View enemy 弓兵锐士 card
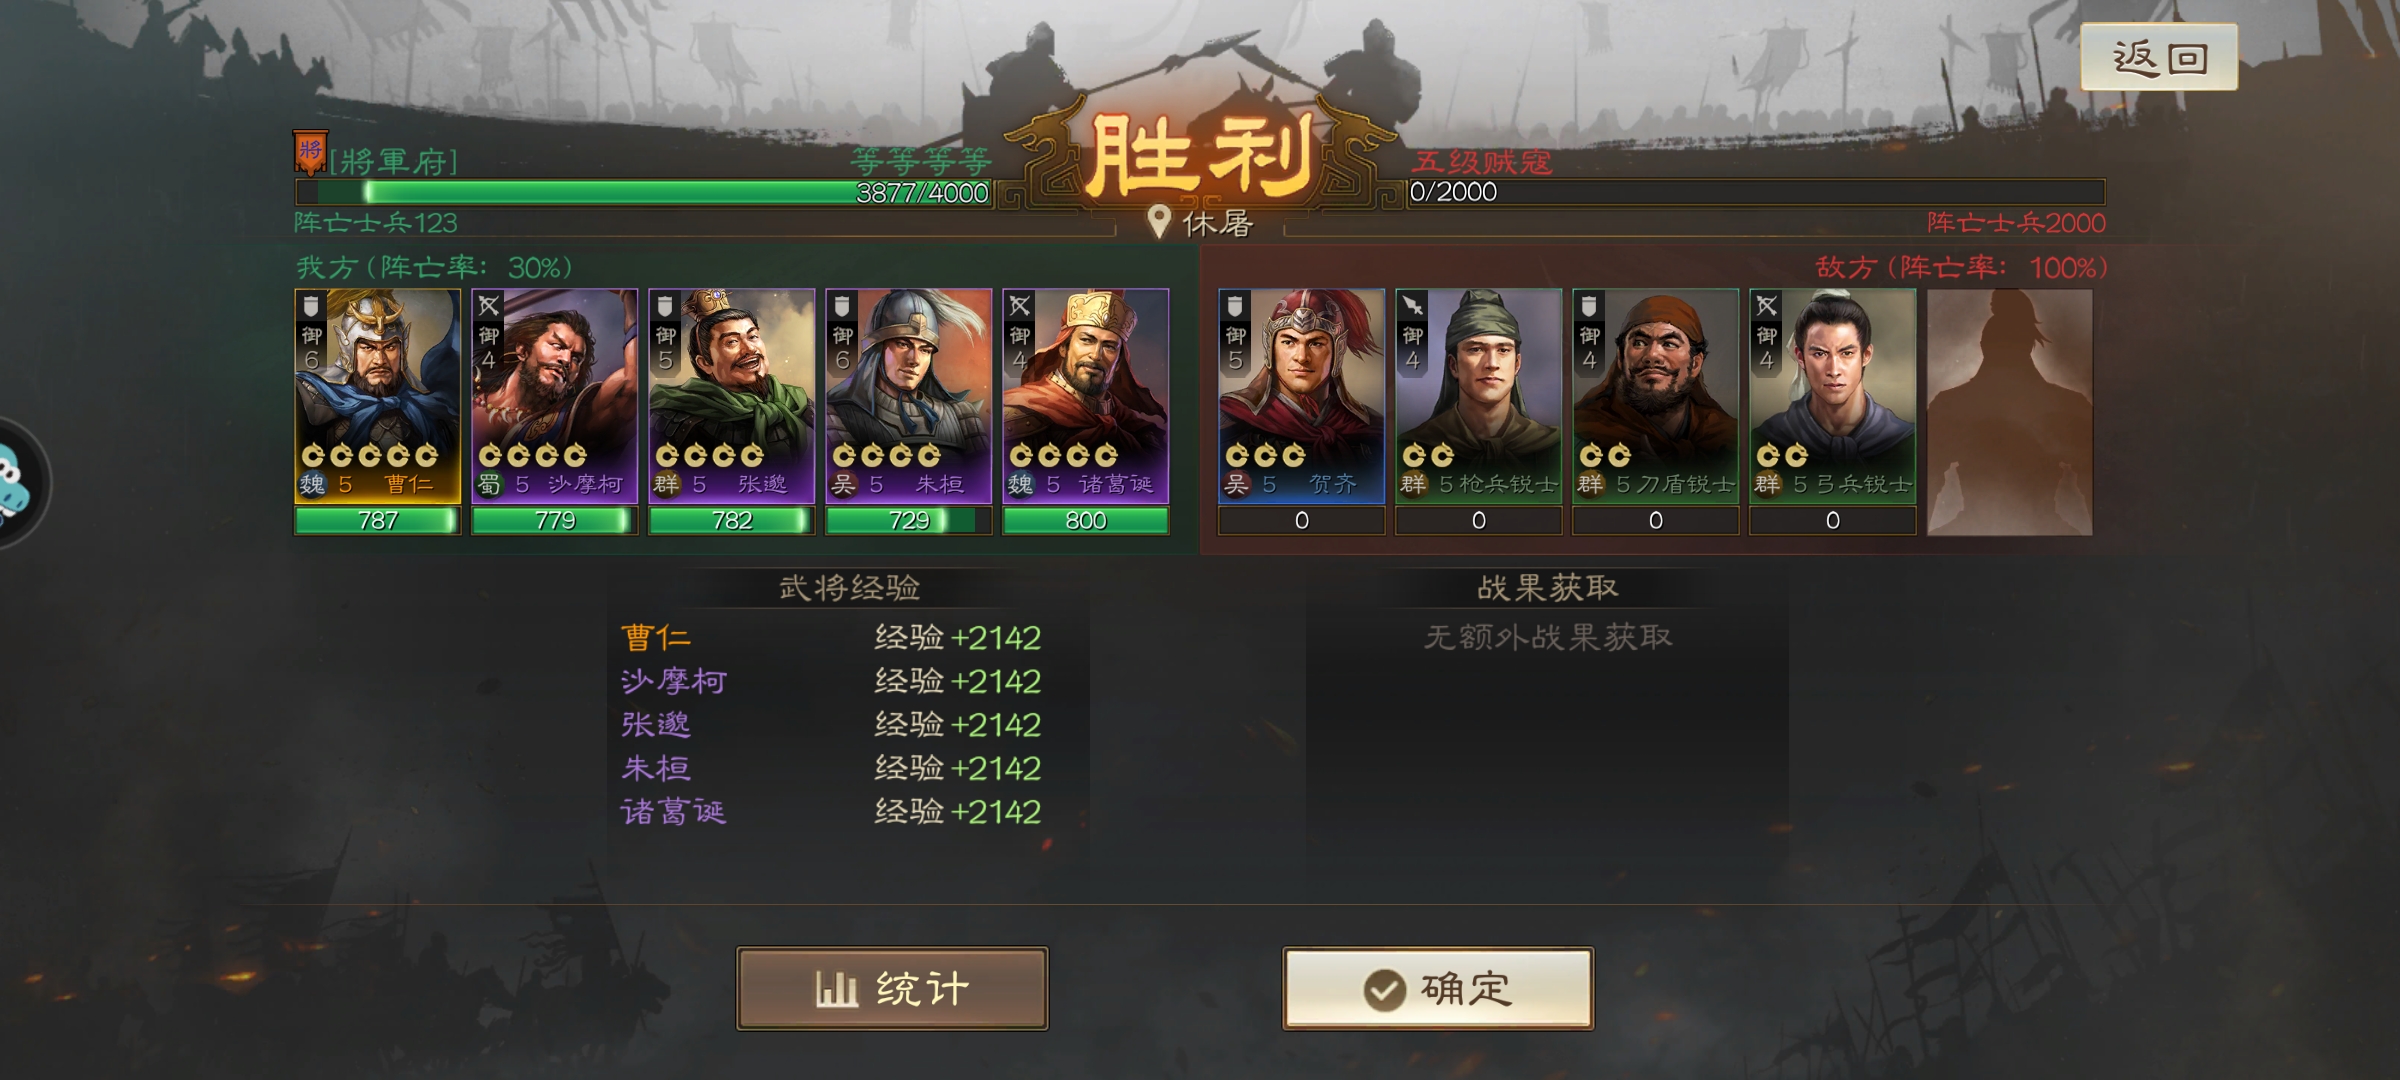This screenshot has height=1080, width=2400. [x=1833, y=412]
